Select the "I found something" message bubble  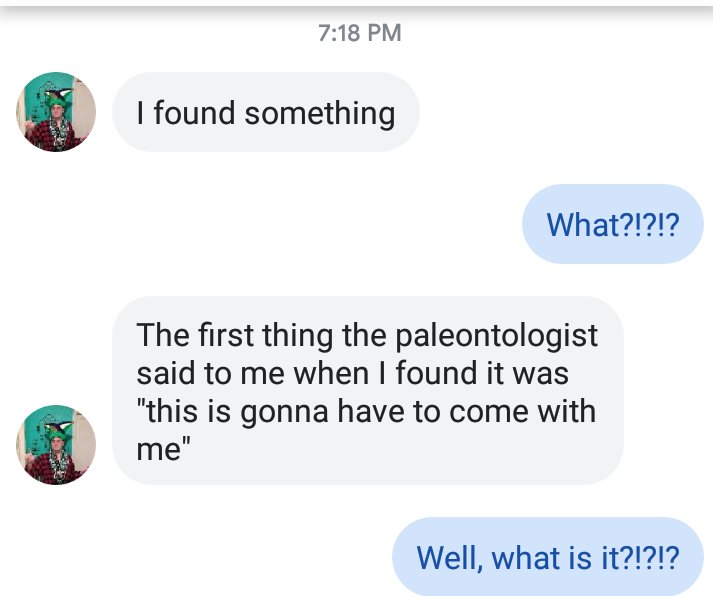tap(265, 112)
